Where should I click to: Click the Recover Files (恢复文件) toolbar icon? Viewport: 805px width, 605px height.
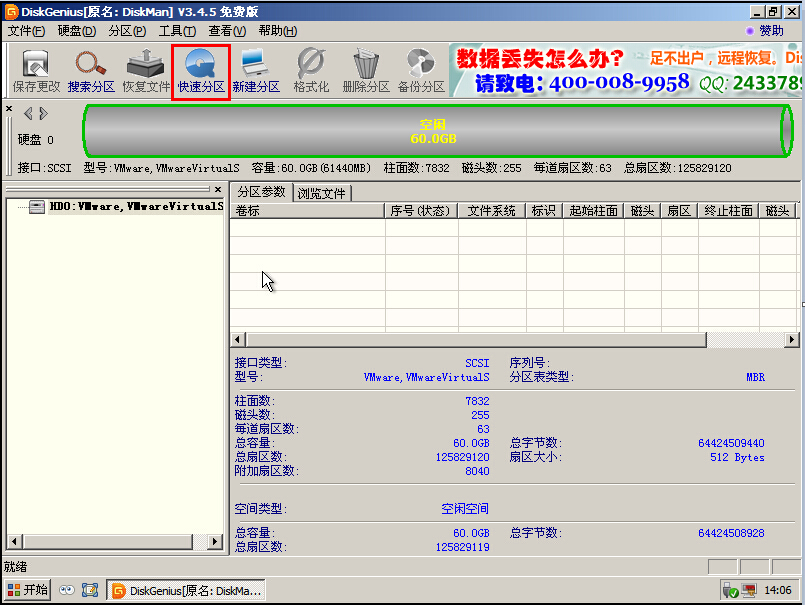pyautogui.click(x=146, y=72)
